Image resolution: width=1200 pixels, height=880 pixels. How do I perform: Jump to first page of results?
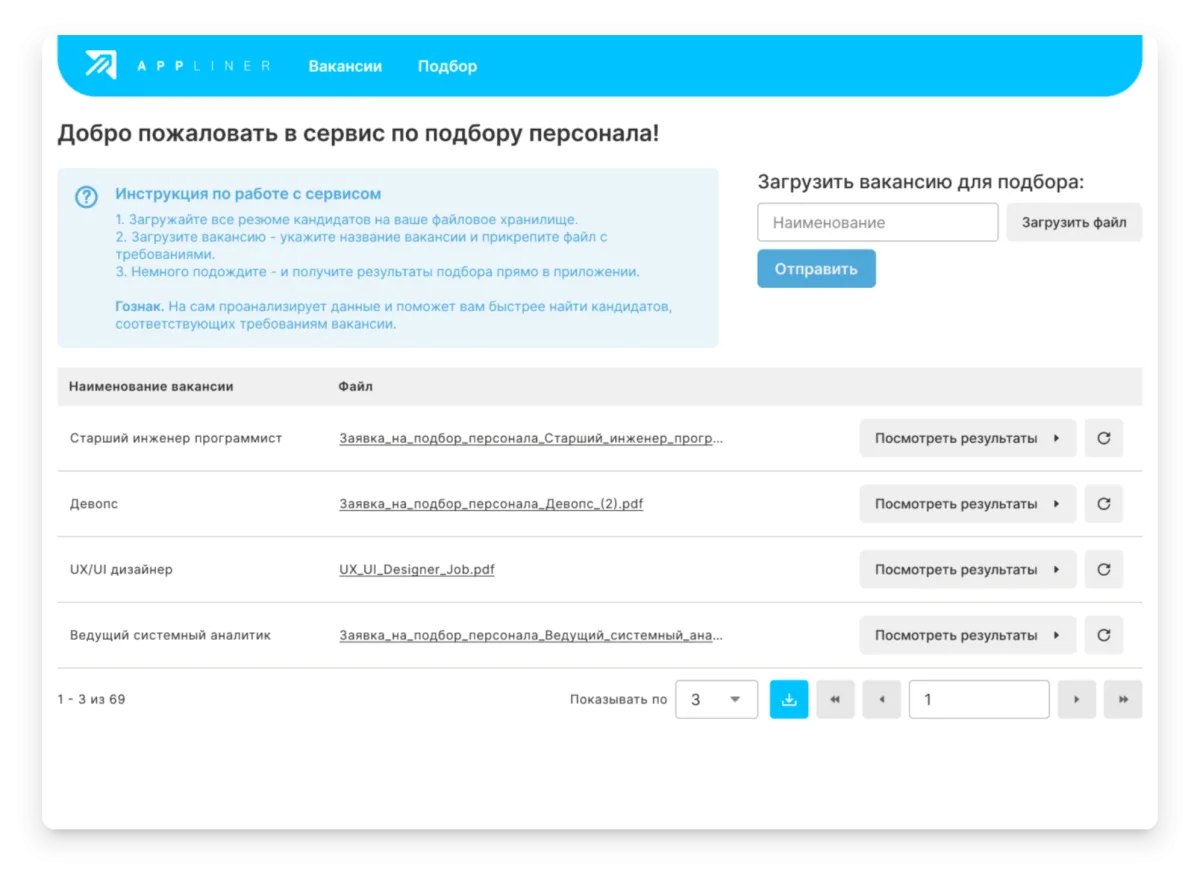click(835, 700)
